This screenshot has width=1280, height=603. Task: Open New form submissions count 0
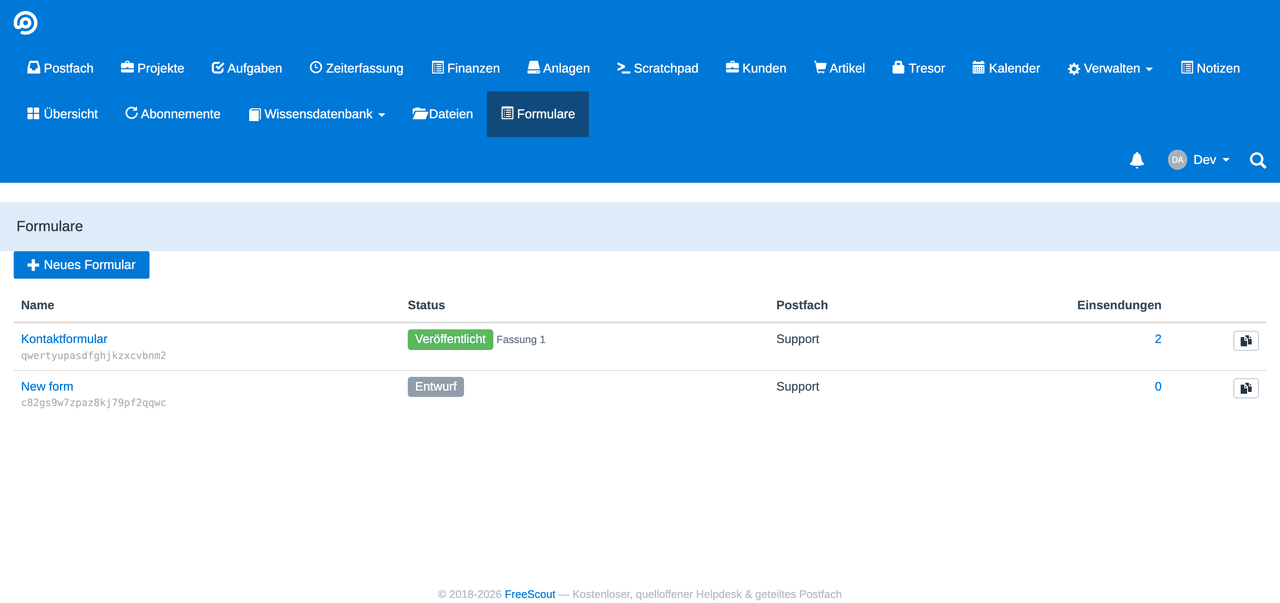[x=1158, y=386]
